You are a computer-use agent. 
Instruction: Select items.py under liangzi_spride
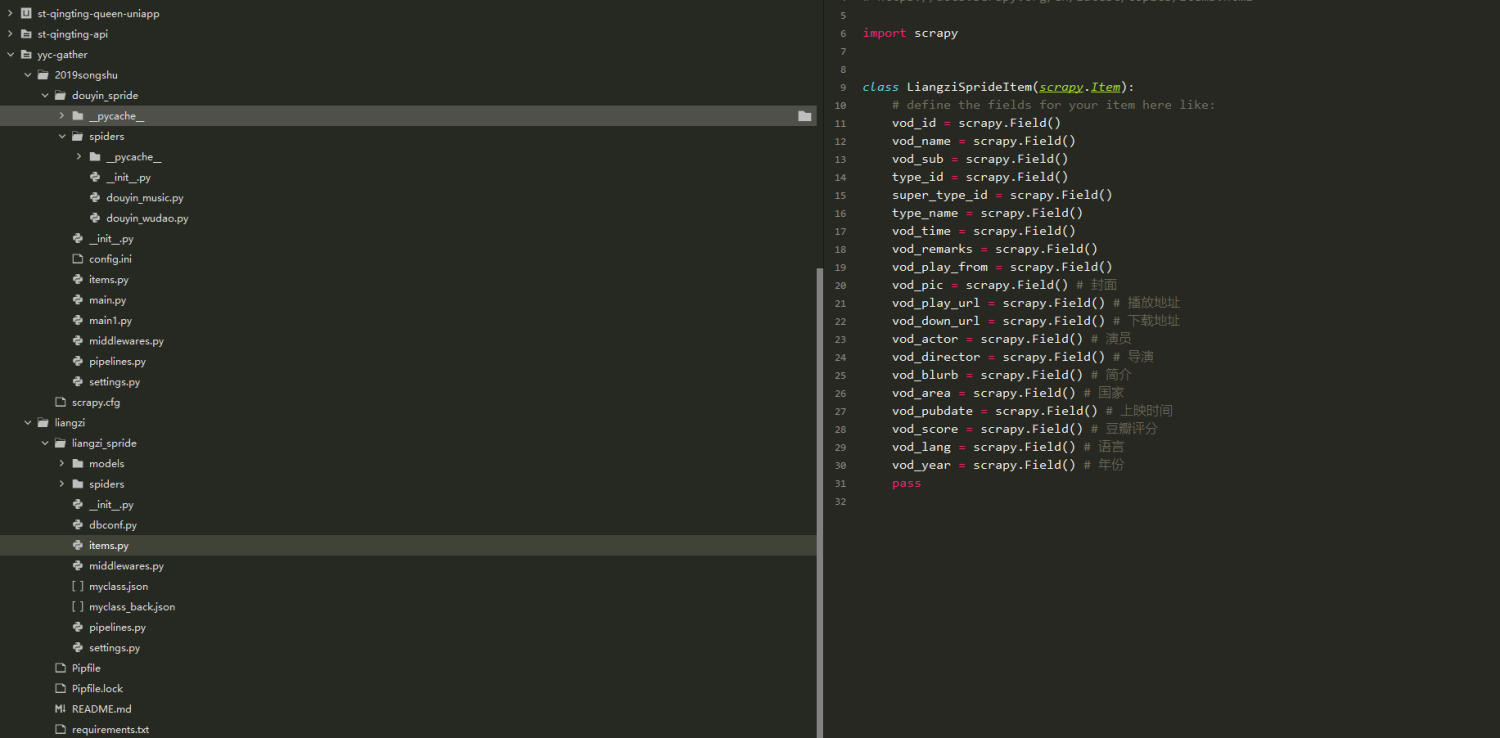pos(109,546)
